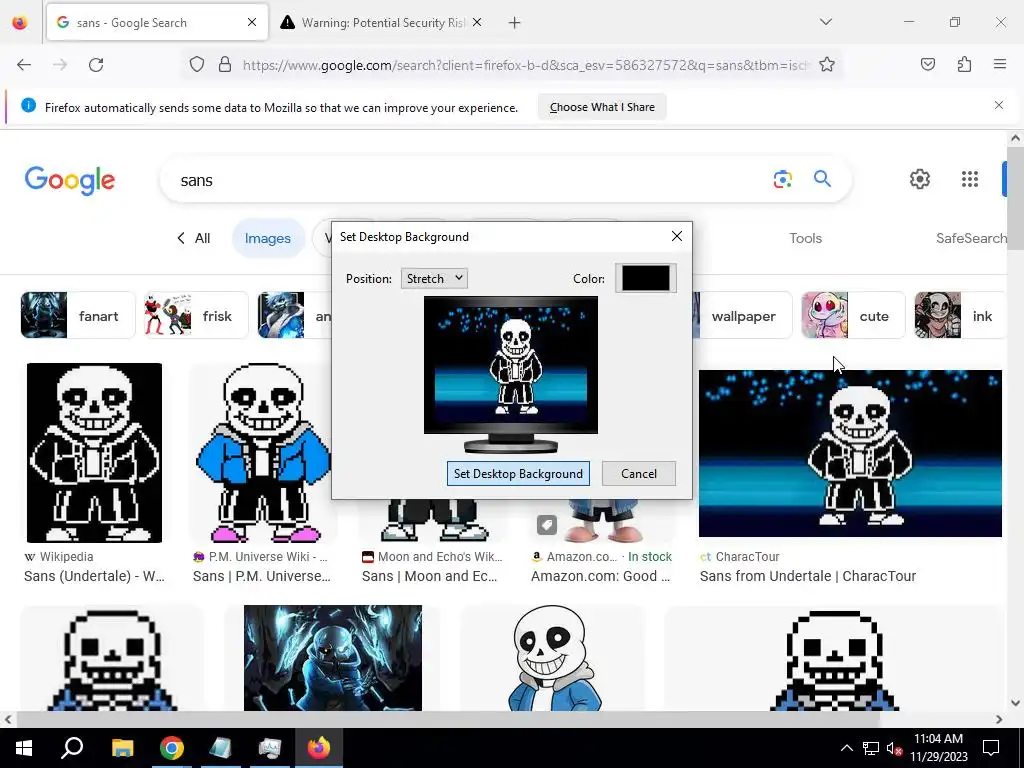
Task: Click the black Color swatch in dialog
Action: 645,278
